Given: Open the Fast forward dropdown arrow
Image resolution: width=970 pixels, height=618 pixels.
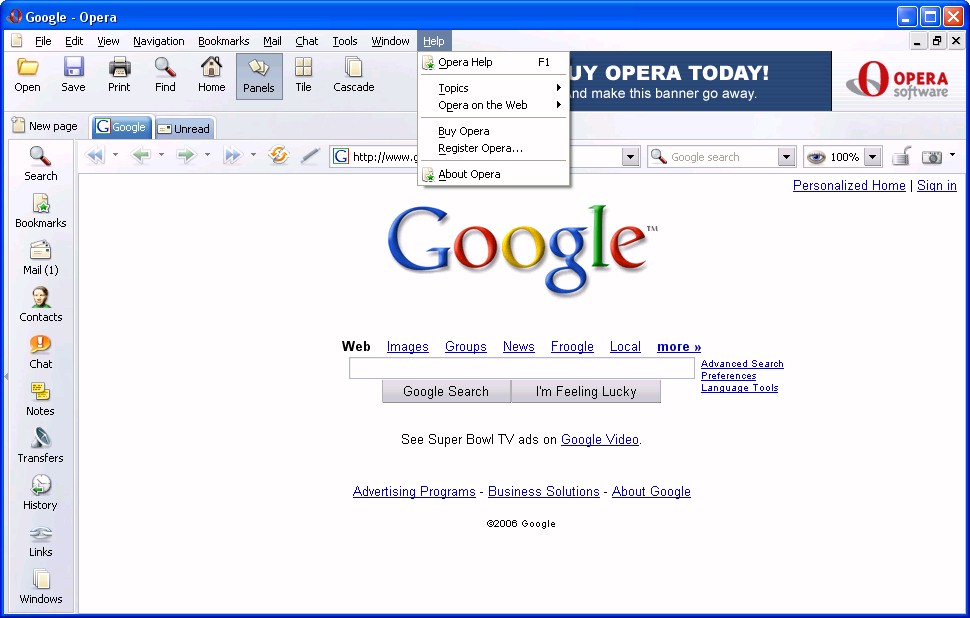Looking at the screenshot, I should [253, 155].
